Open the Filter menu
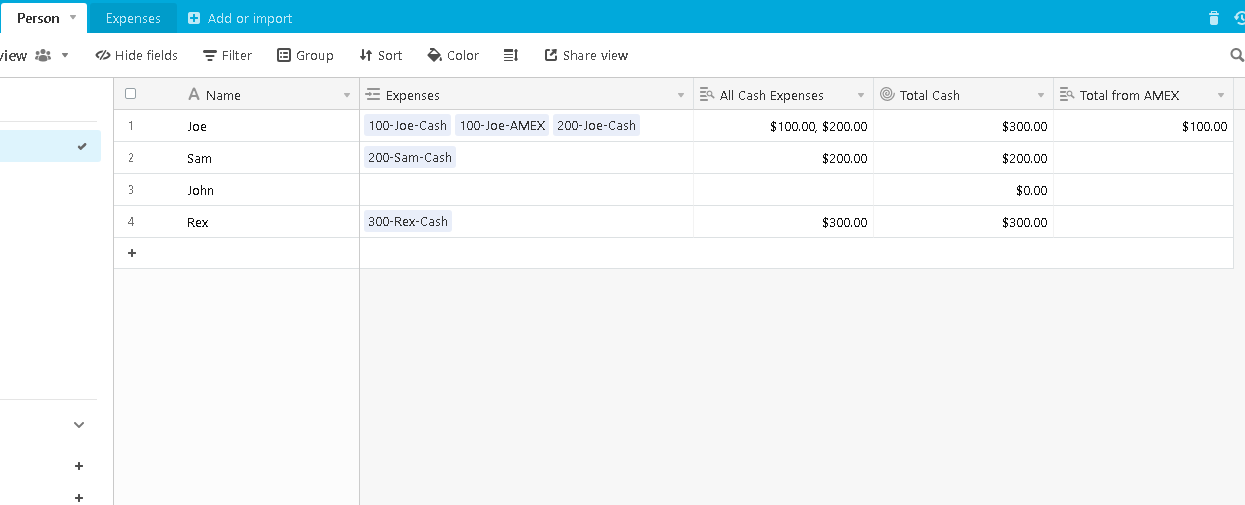Screen dimensions: 1245x505 227,55
